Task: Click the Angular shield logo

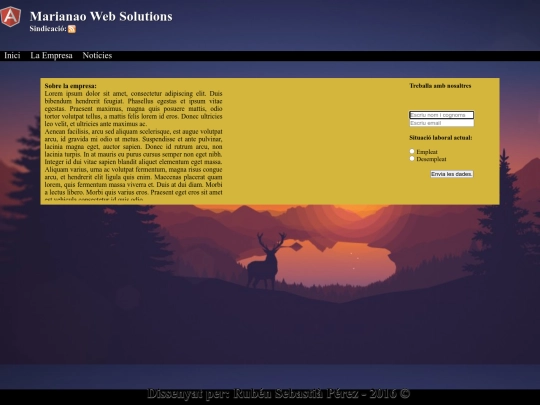Action: click(x=11, y=17)
